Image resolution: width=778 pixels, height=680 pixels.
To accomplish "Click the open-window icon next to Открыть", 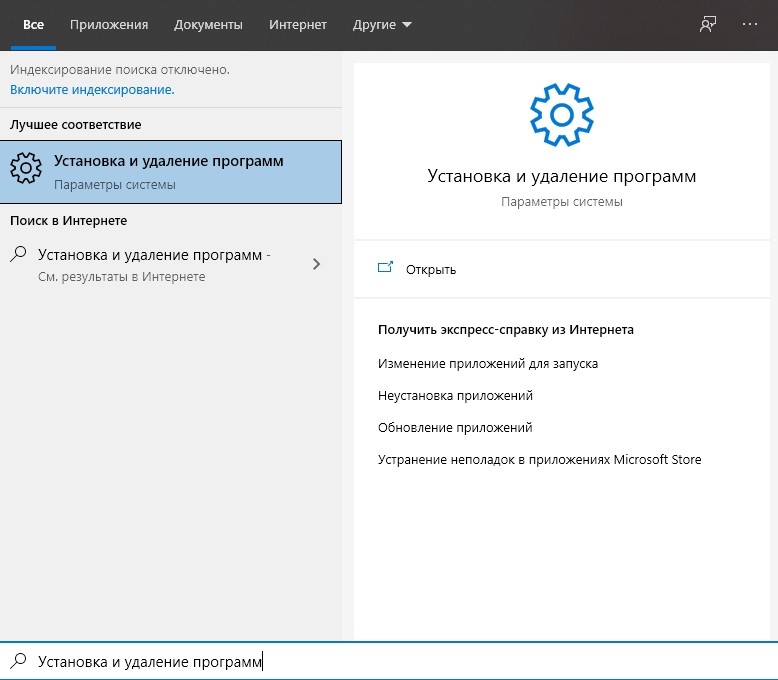I will 385,268.
